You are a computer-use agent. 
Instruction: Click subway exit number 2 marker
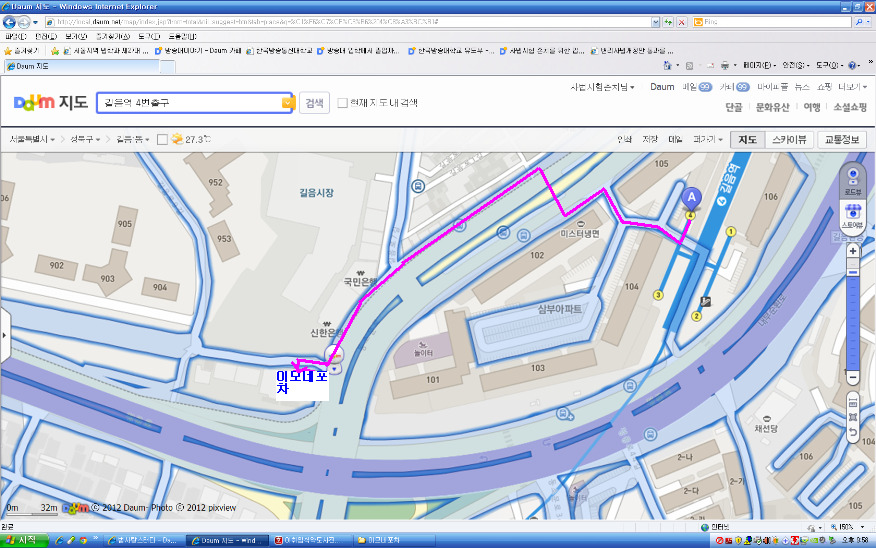point(696,316)
